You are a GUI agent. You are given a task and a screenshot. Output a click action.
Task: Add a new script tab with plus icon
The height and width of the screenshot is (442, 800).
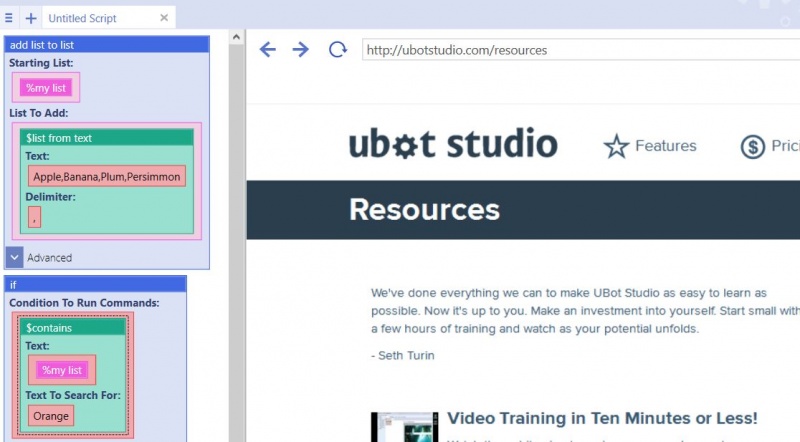click(x=31, y=18)
